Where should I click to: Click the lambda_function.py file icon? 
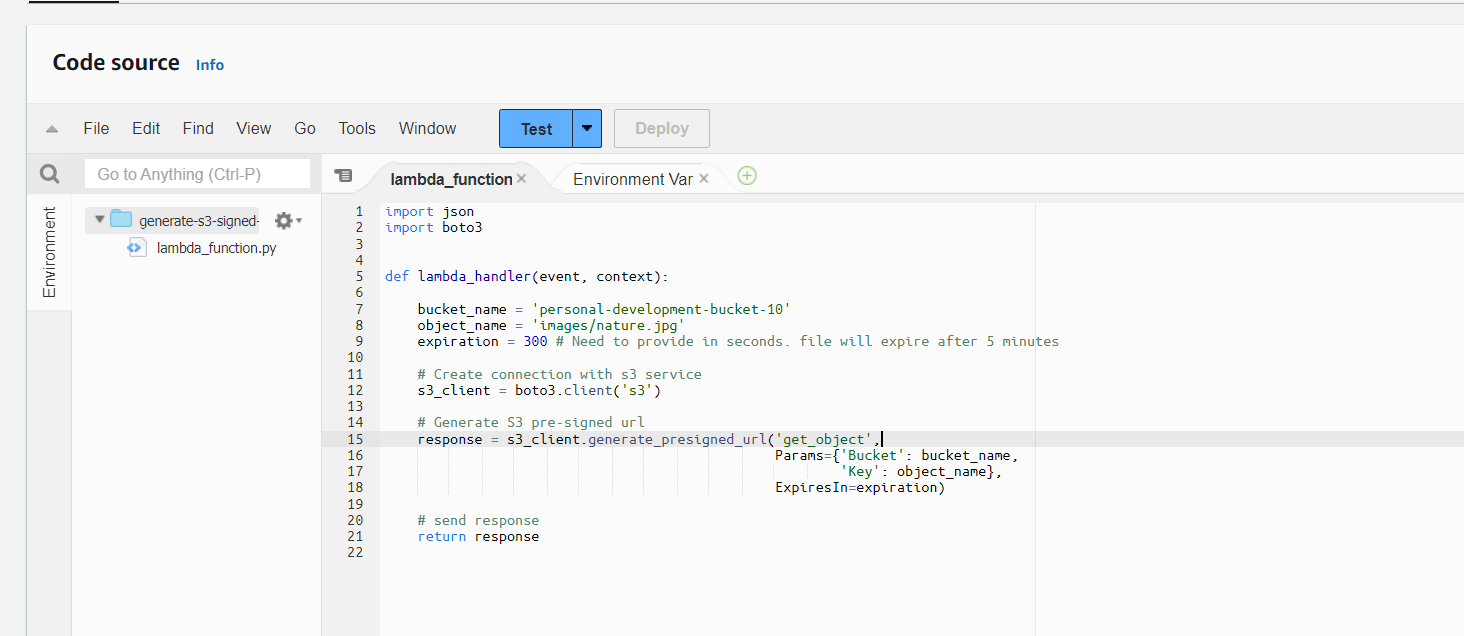point(137,247)
